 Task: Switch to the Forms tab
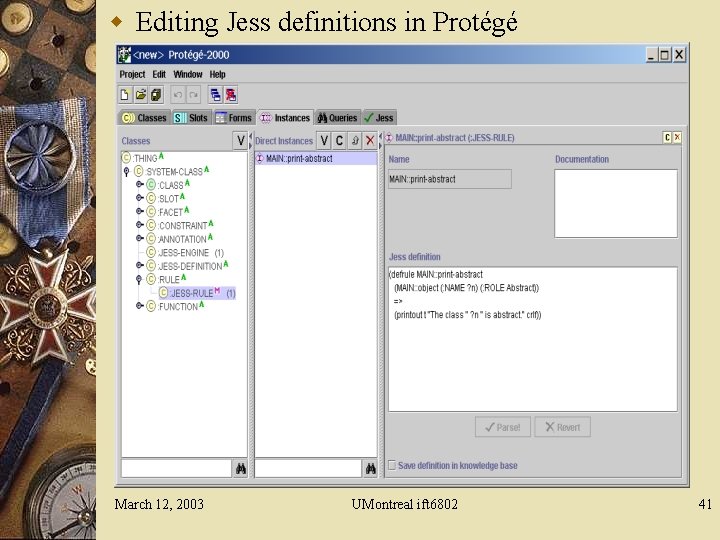(x=234, y=118)
